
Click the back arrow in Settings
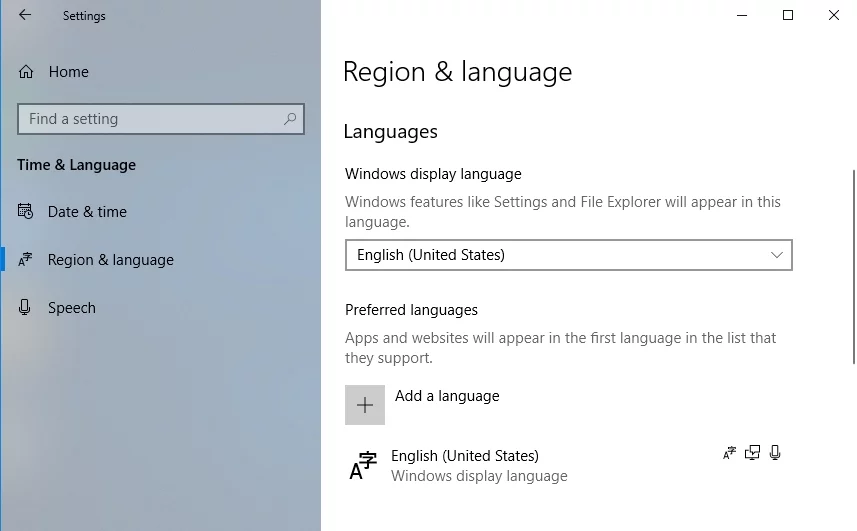tap(25, 15)
